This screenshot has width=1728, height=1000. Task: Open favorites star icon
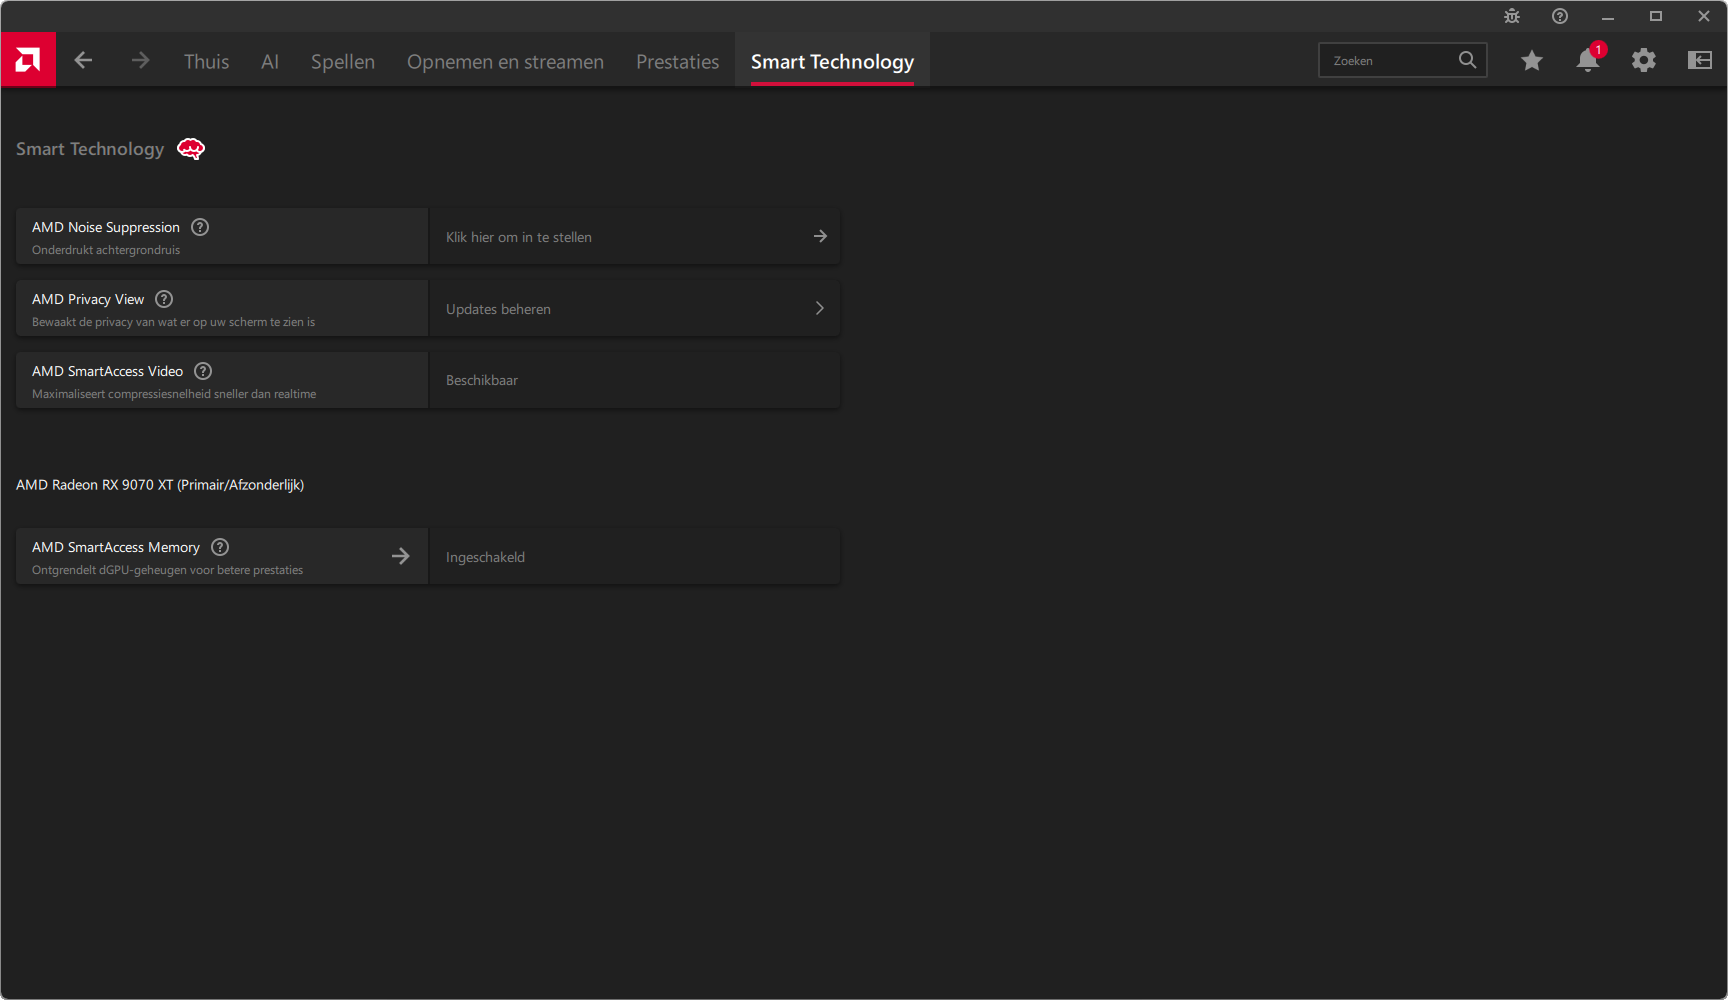[1531, 61]
